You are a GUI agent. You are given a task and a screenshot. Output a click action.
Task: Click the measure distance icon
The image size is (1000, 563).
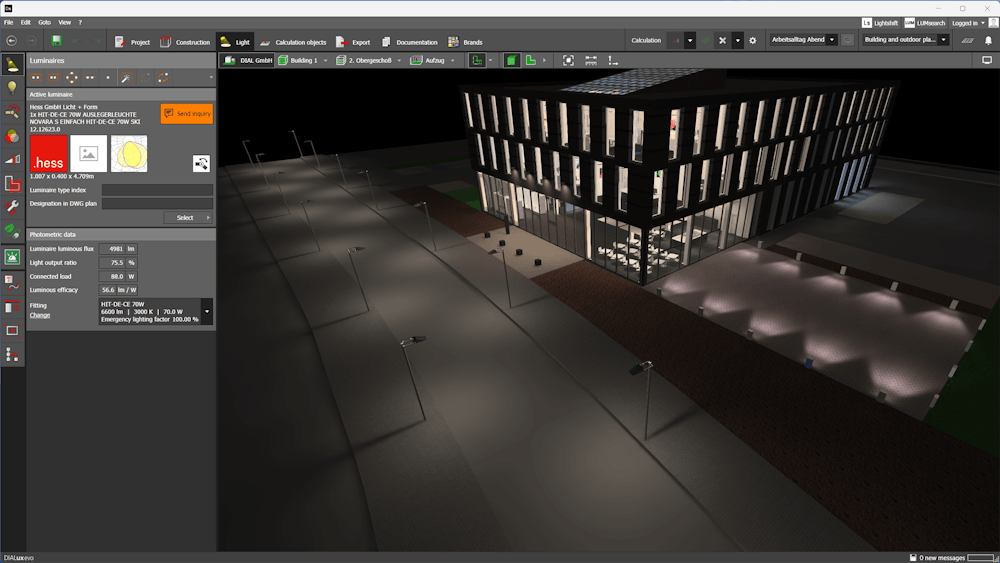590,61
